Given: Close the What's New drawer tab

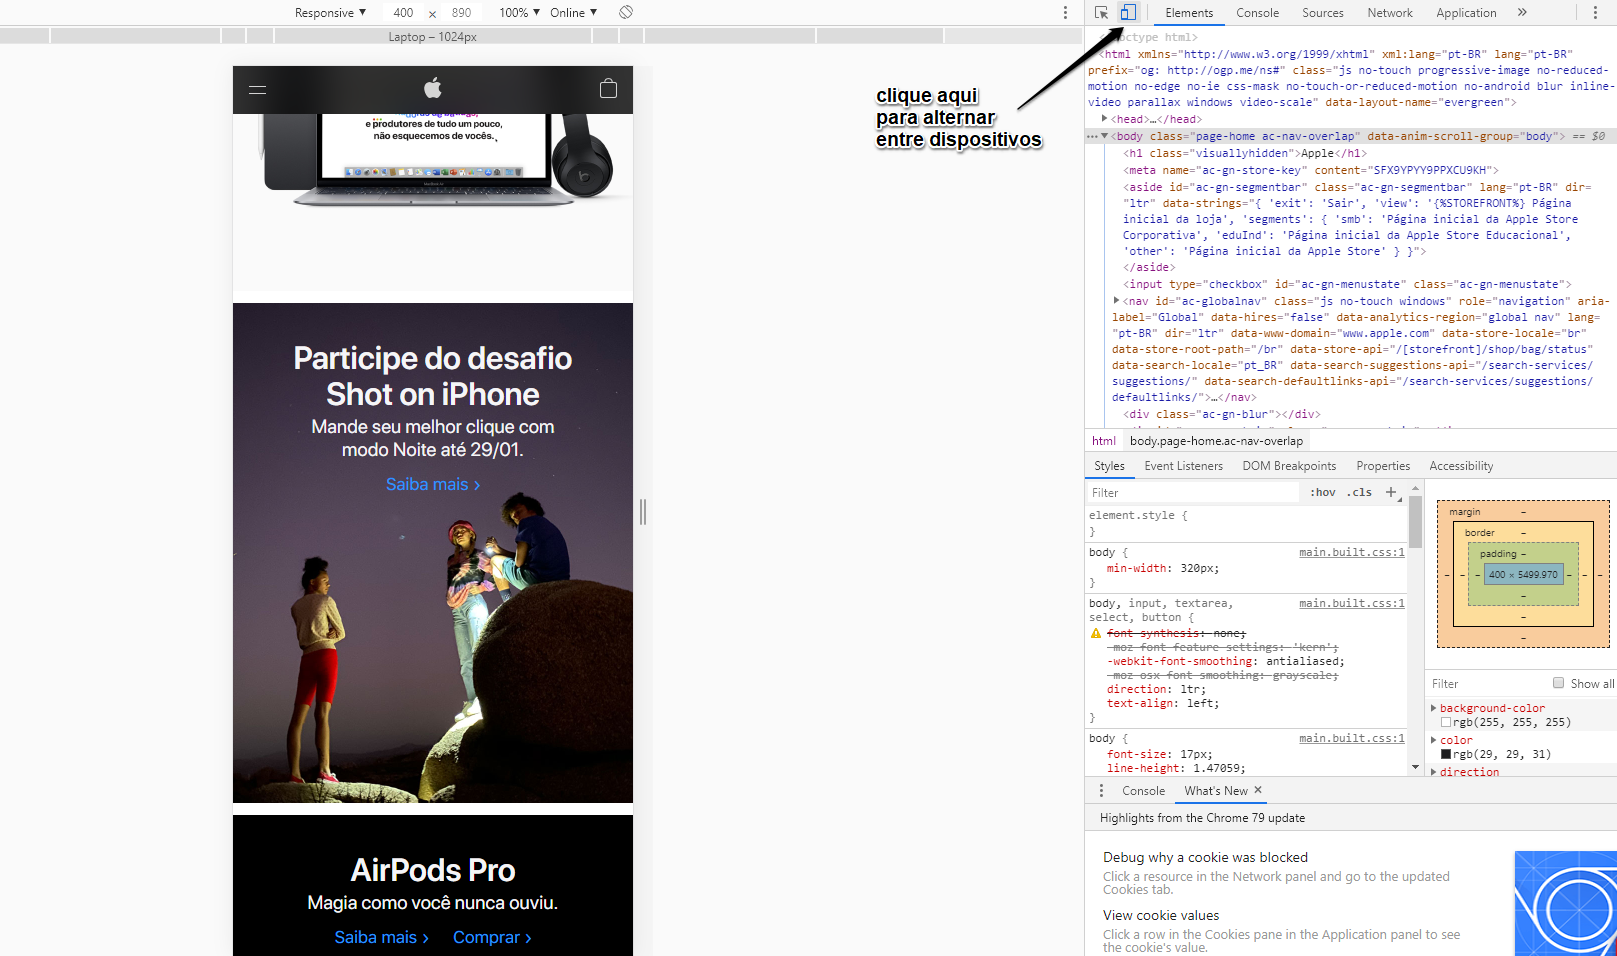Looking at the screenshot, I should click(1258, 790).
